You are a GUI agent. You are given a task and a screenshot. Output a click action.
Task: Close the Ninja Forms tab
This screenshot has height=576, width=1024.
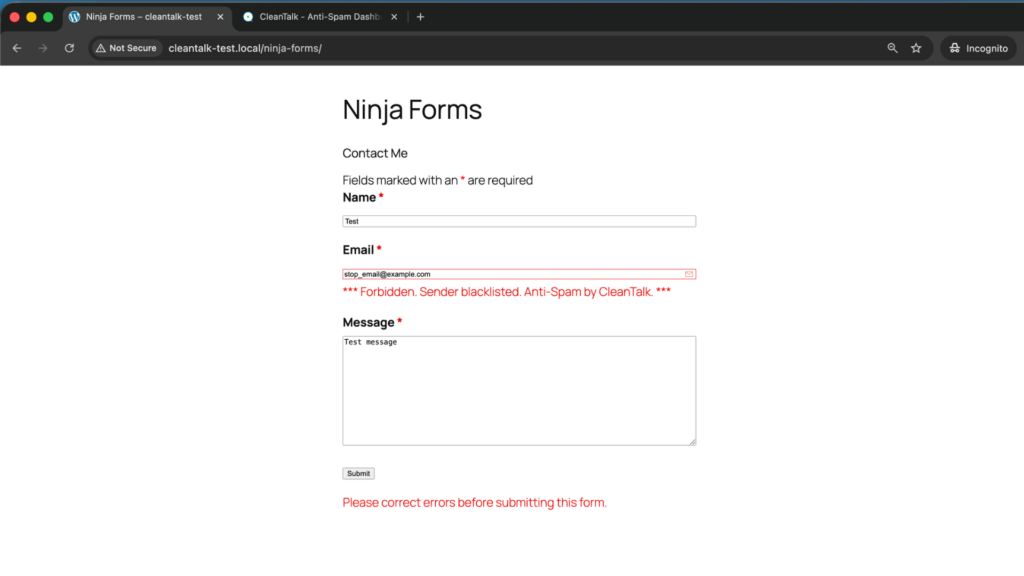point(220,17)
